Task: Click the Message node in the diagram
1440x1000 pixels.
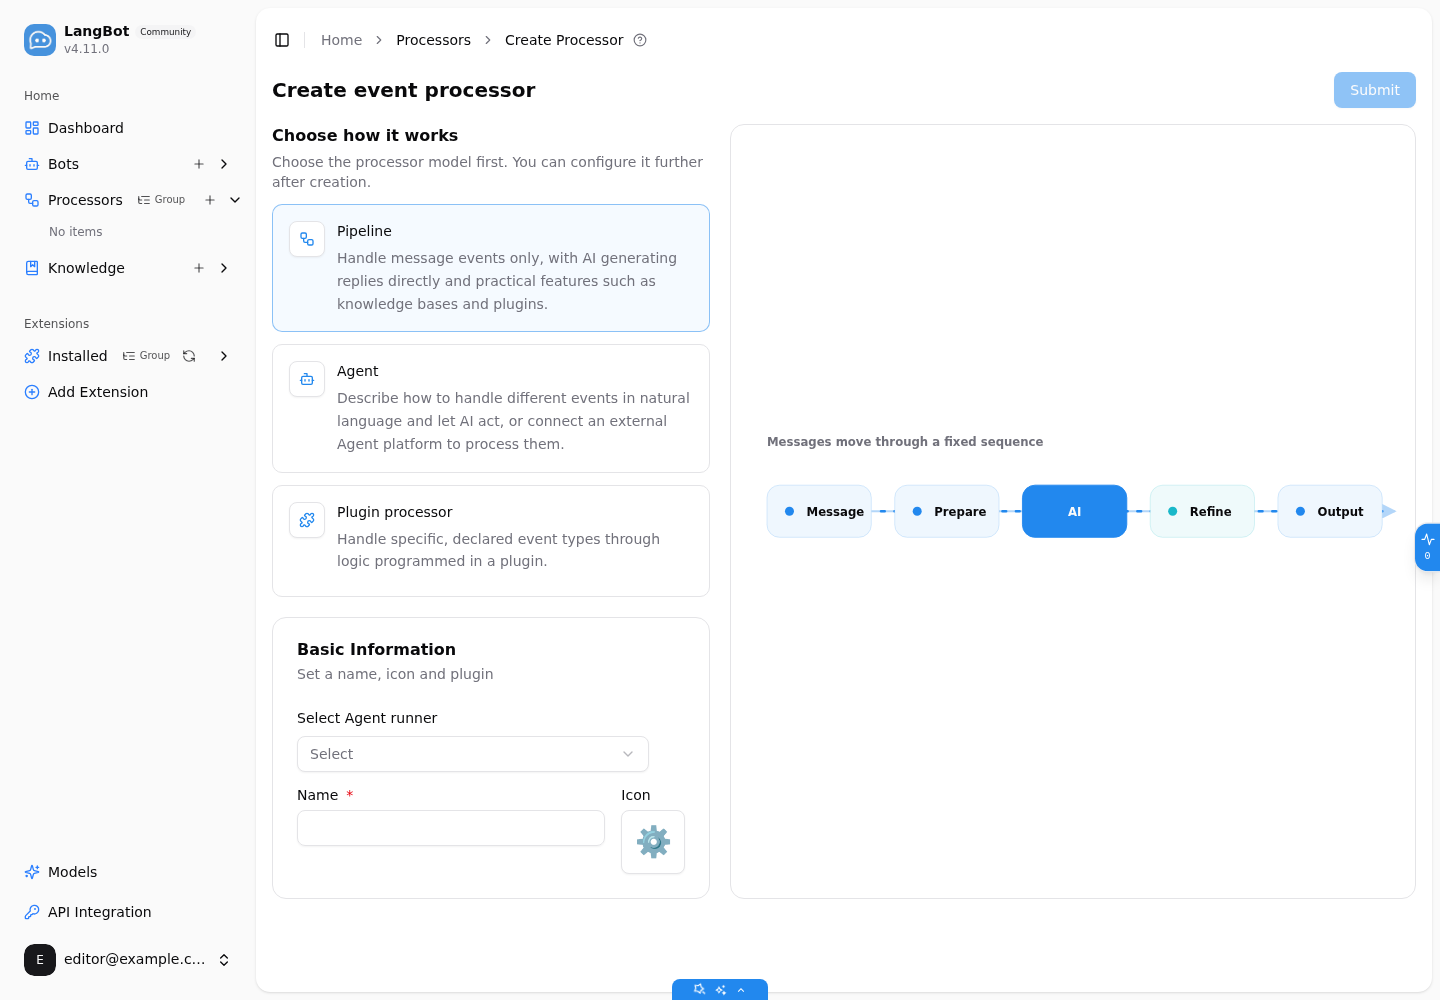Action: coord(819,511)
